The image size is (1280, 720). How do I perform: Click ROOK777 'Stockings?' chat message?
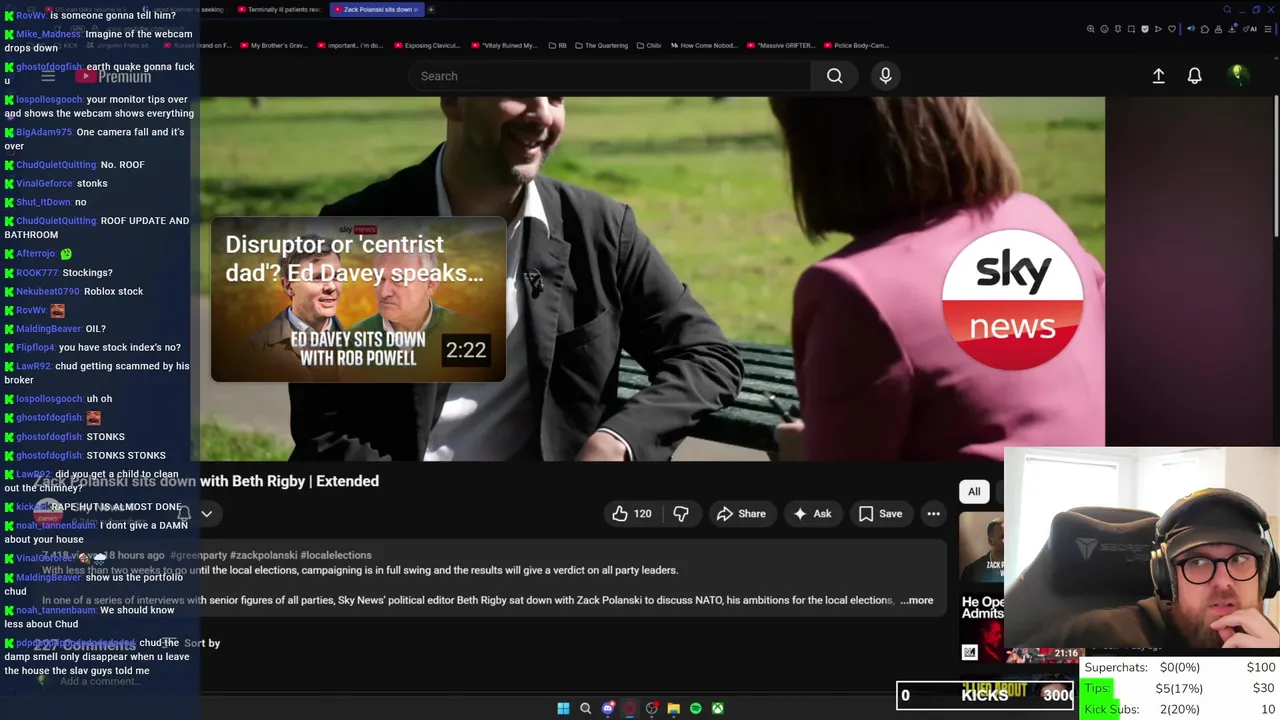coord(58,272)
